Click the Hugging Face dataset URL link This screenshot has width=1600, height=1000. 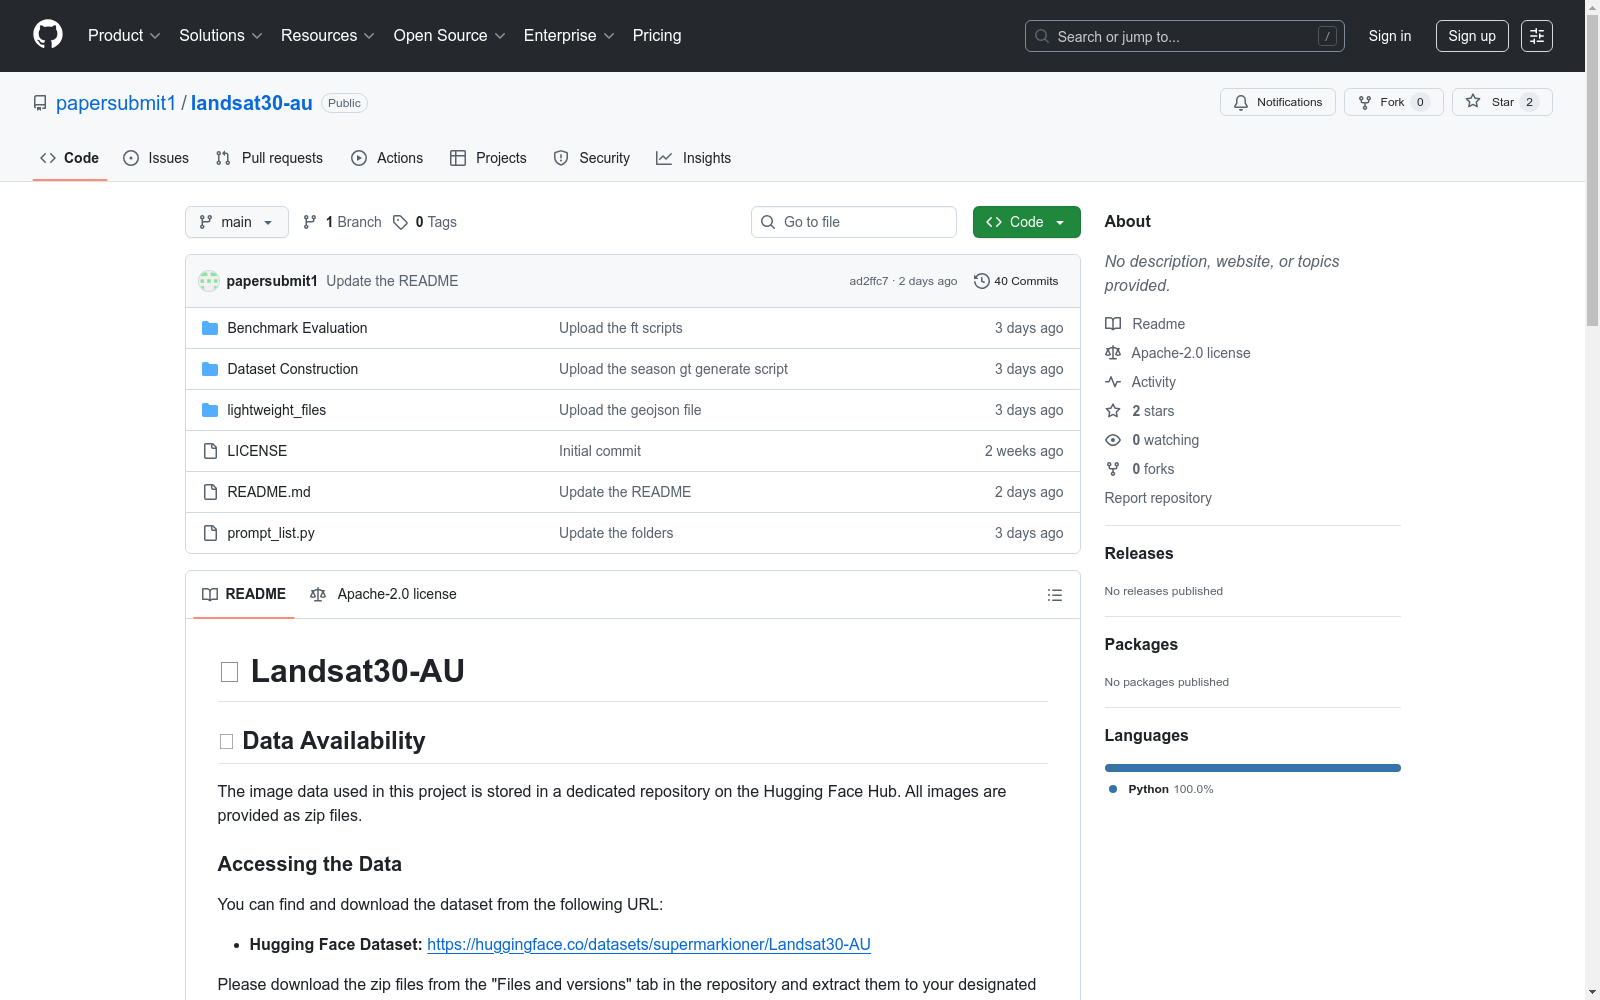pos(649,944)
